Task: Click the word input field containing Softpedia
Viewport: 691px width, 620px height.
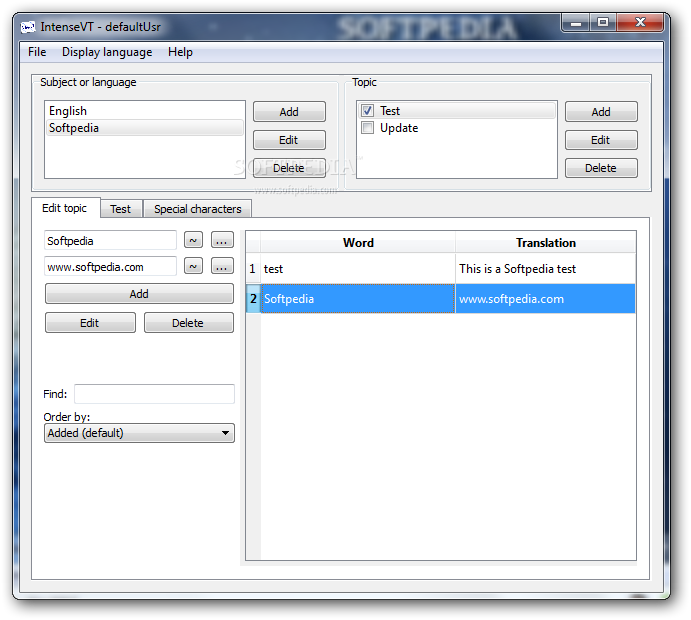Action: [x=110, y=241]
